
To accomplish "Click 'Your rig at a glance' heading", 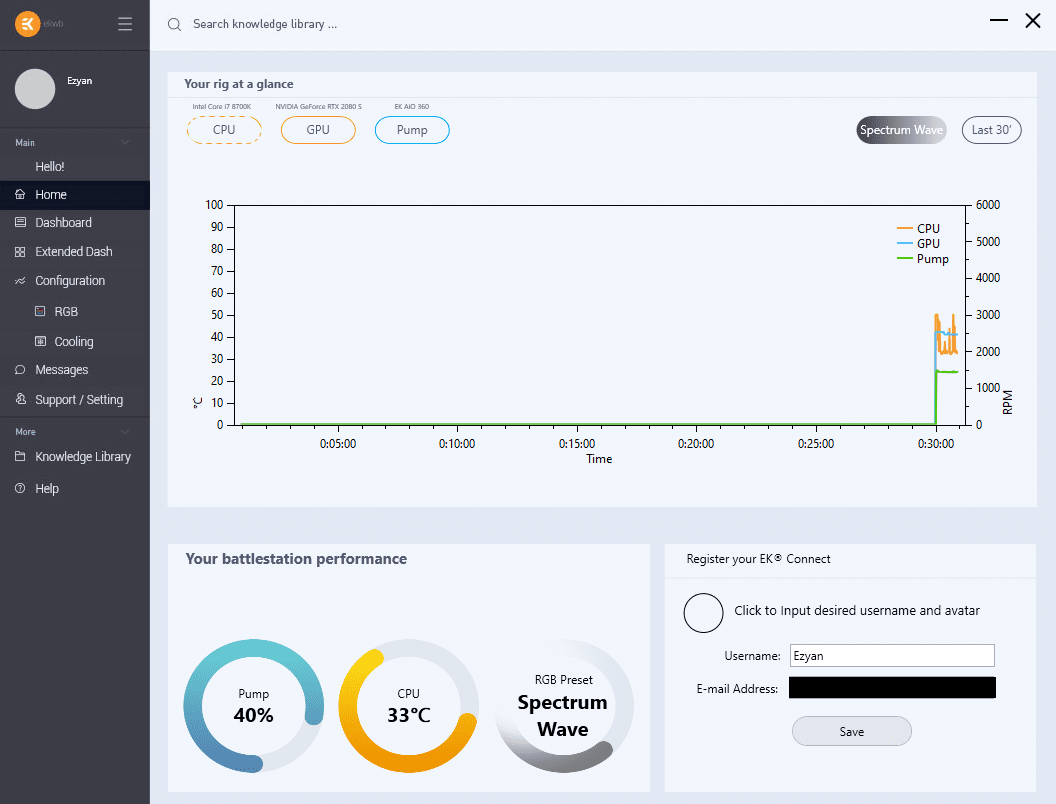I will point(238,84).
